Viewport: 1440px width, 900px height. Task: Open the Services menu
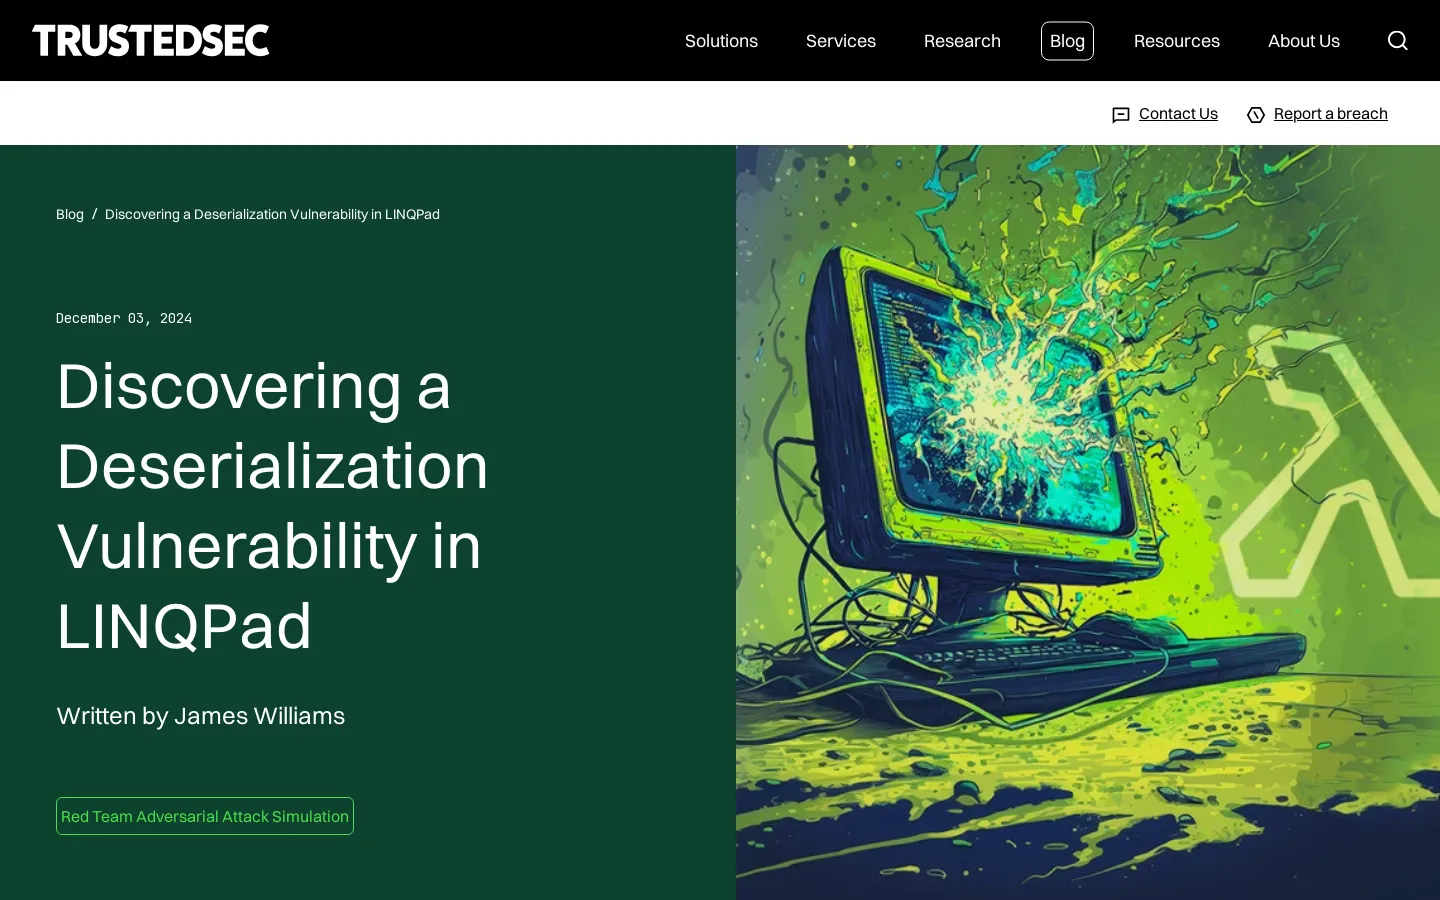pyautogui.click(x=840, y=41)
